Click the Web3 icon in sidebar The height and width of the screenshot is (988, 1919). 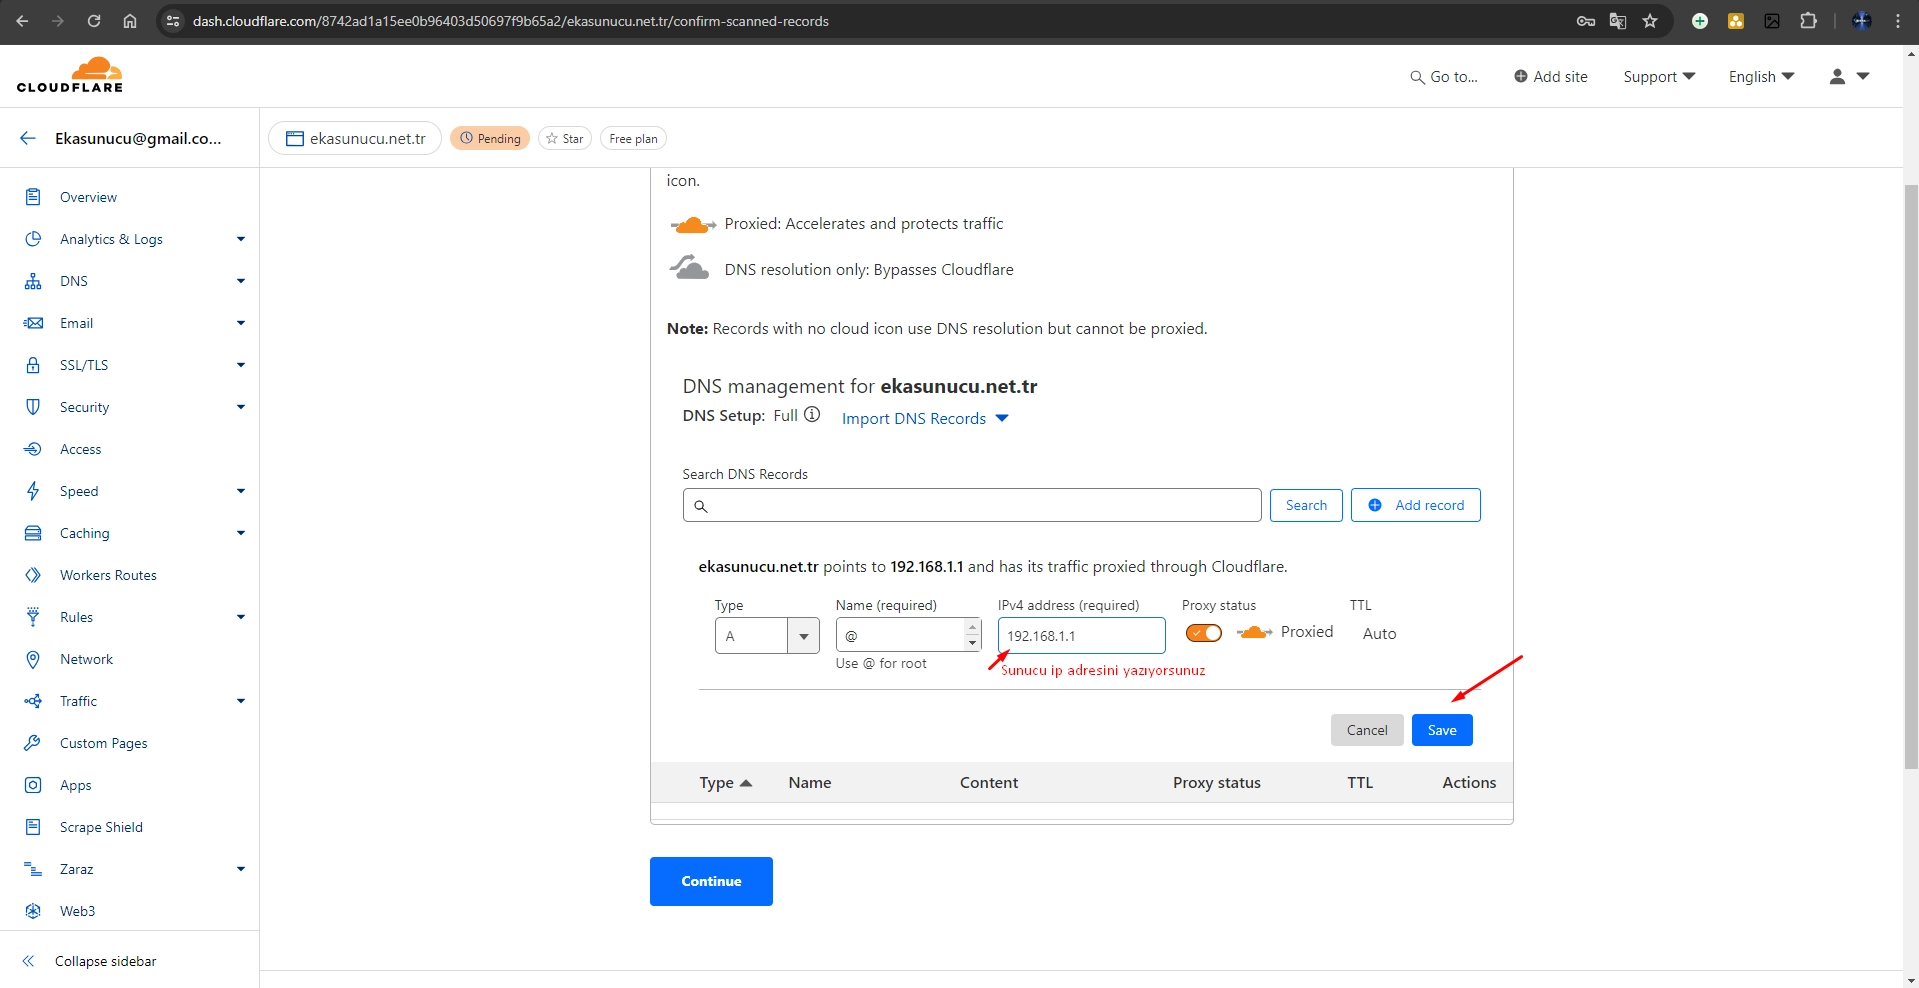(33, 911)
